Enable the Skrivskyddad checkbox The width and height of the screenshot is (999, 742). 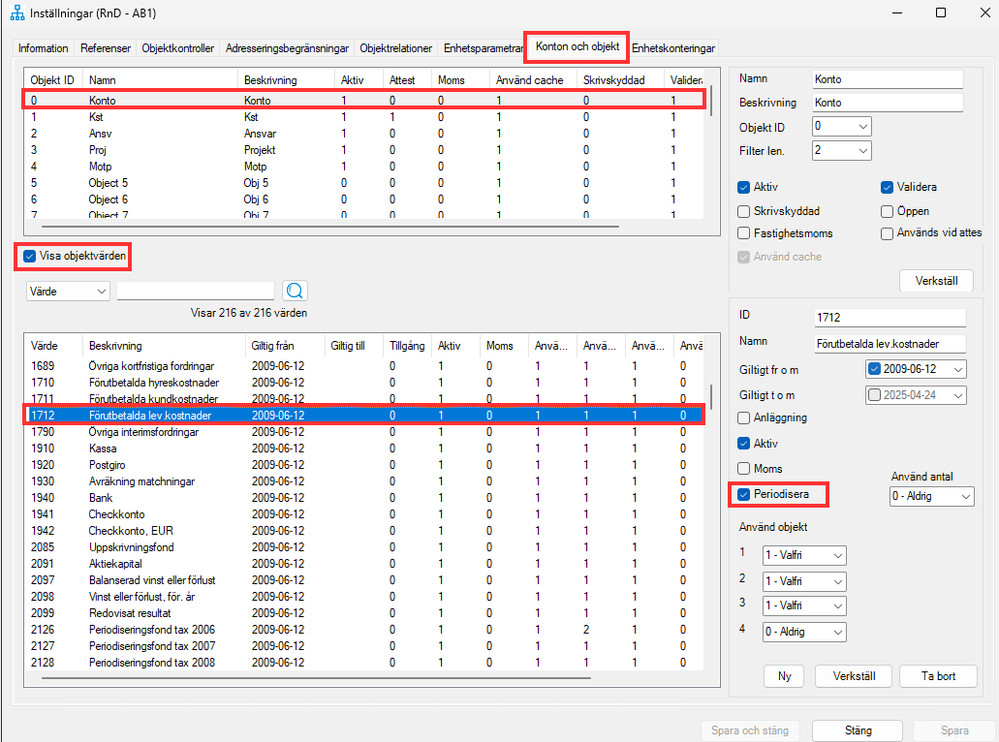[x=744, y=211]
